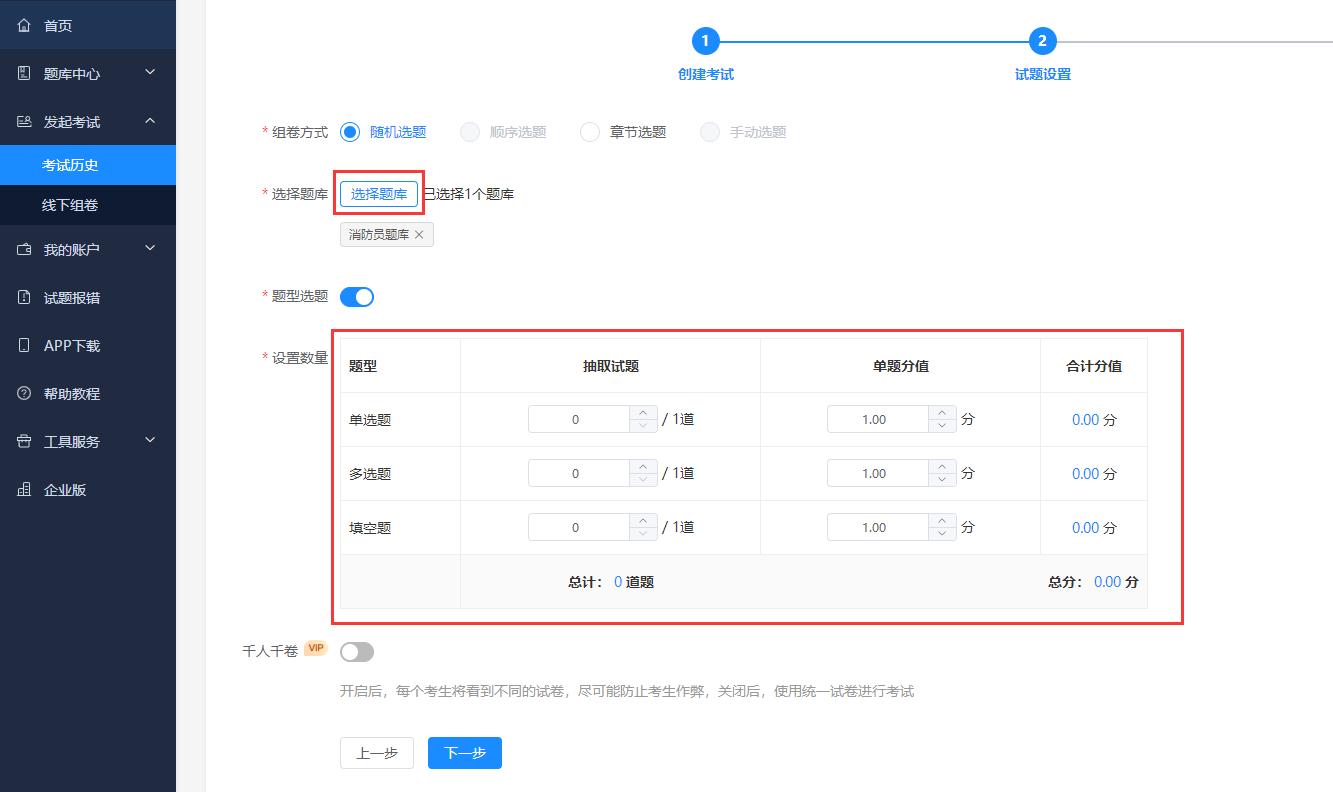Screen dimensions: 1333x792
Task: Collapse the 发起考试 sidebar menu
Action: coord(88,121)
